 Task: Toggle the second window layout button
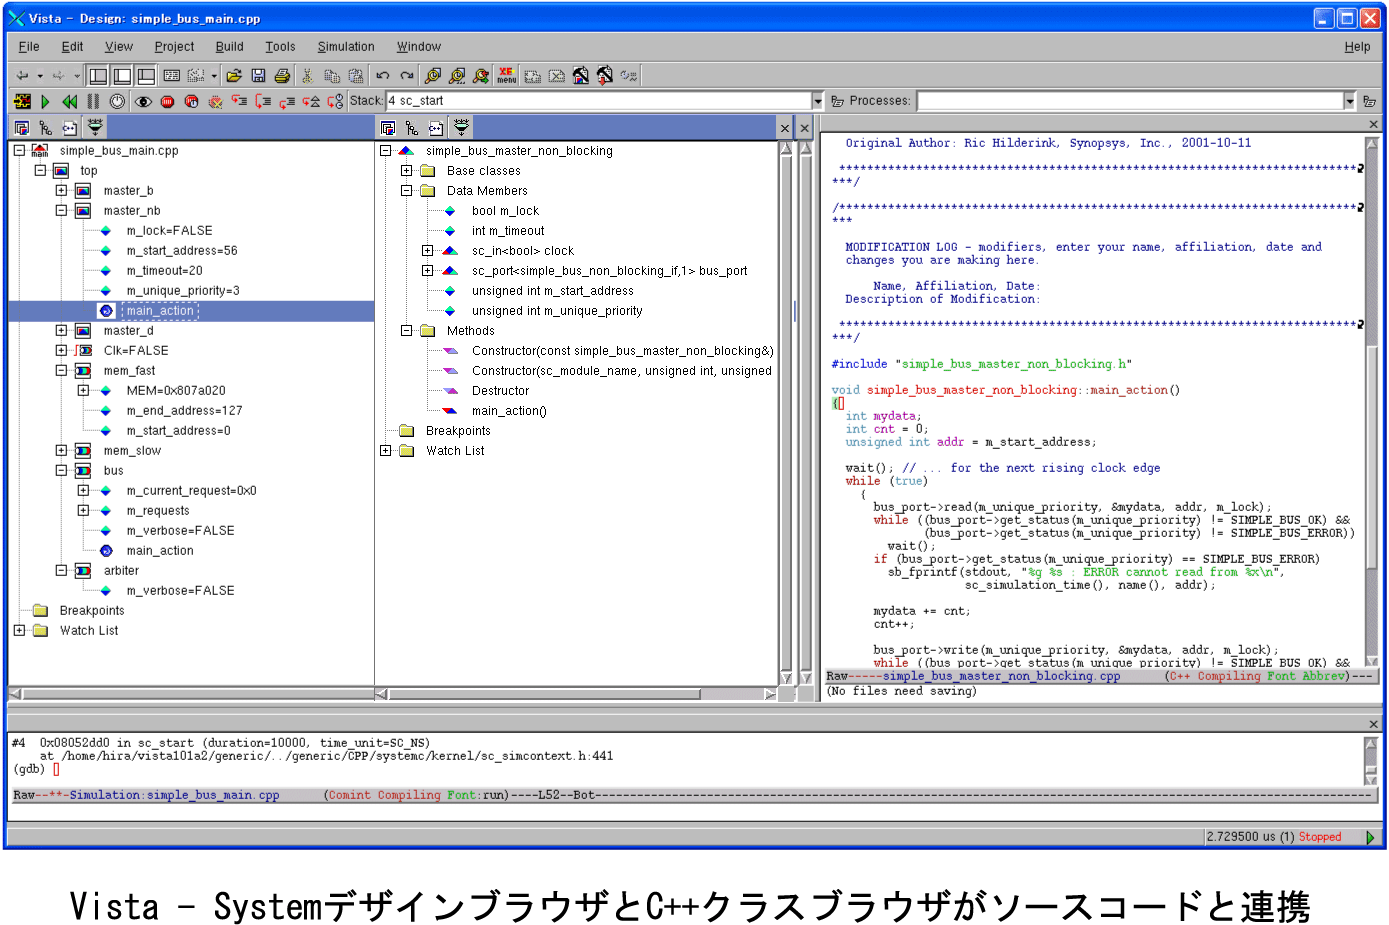click(122, 75)
